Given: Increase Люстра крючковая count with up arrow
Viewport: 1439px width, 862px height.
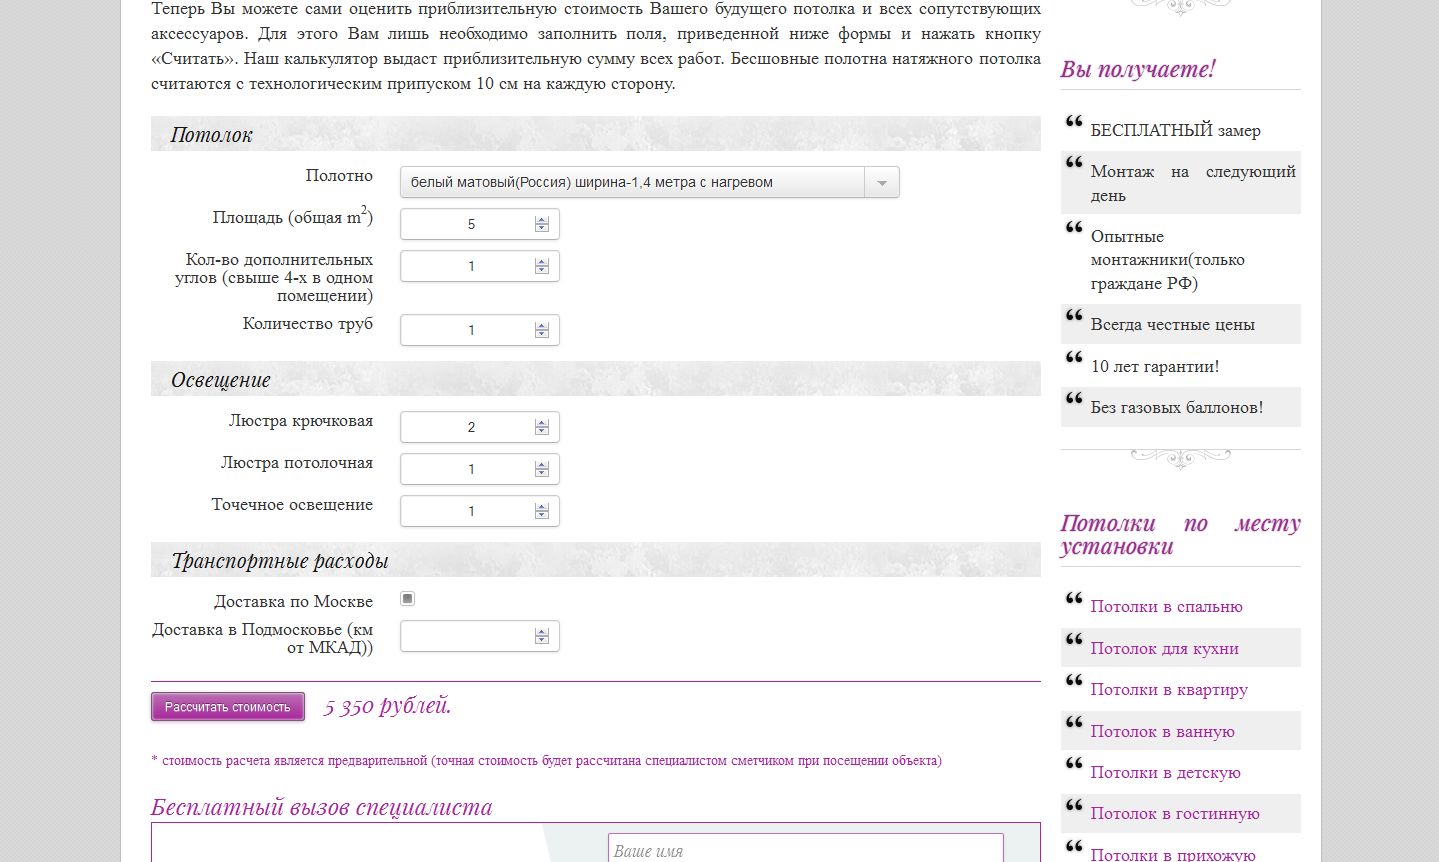Looking at the screenshot, I should point(542,423).
